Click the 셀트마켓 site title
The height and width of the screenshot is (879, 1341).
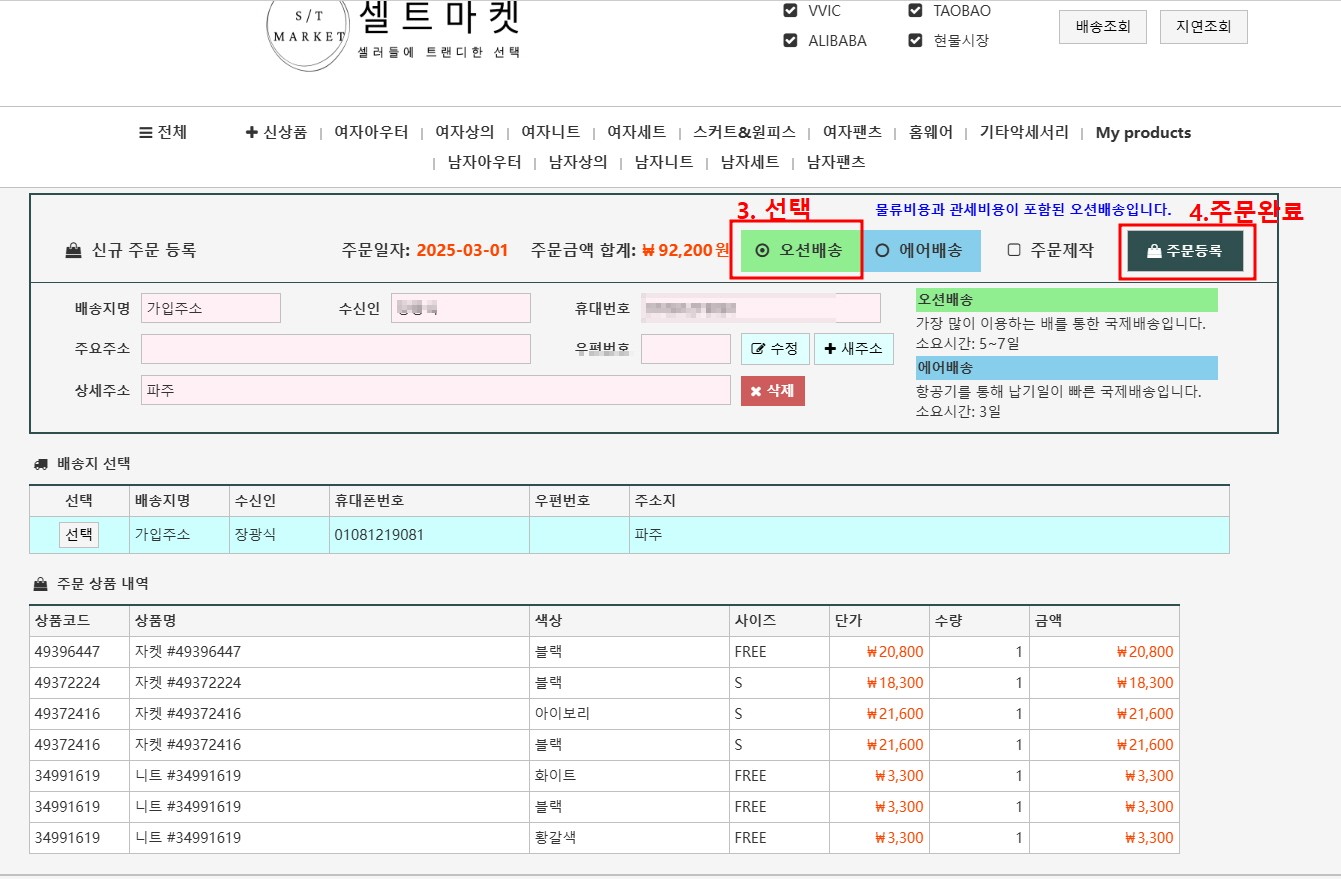click(x=439, y=16)
